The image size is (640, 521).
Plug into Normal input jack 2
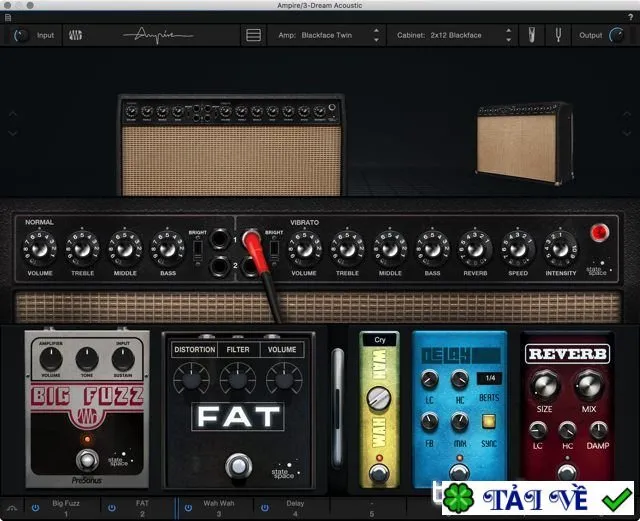pos(220,266)
